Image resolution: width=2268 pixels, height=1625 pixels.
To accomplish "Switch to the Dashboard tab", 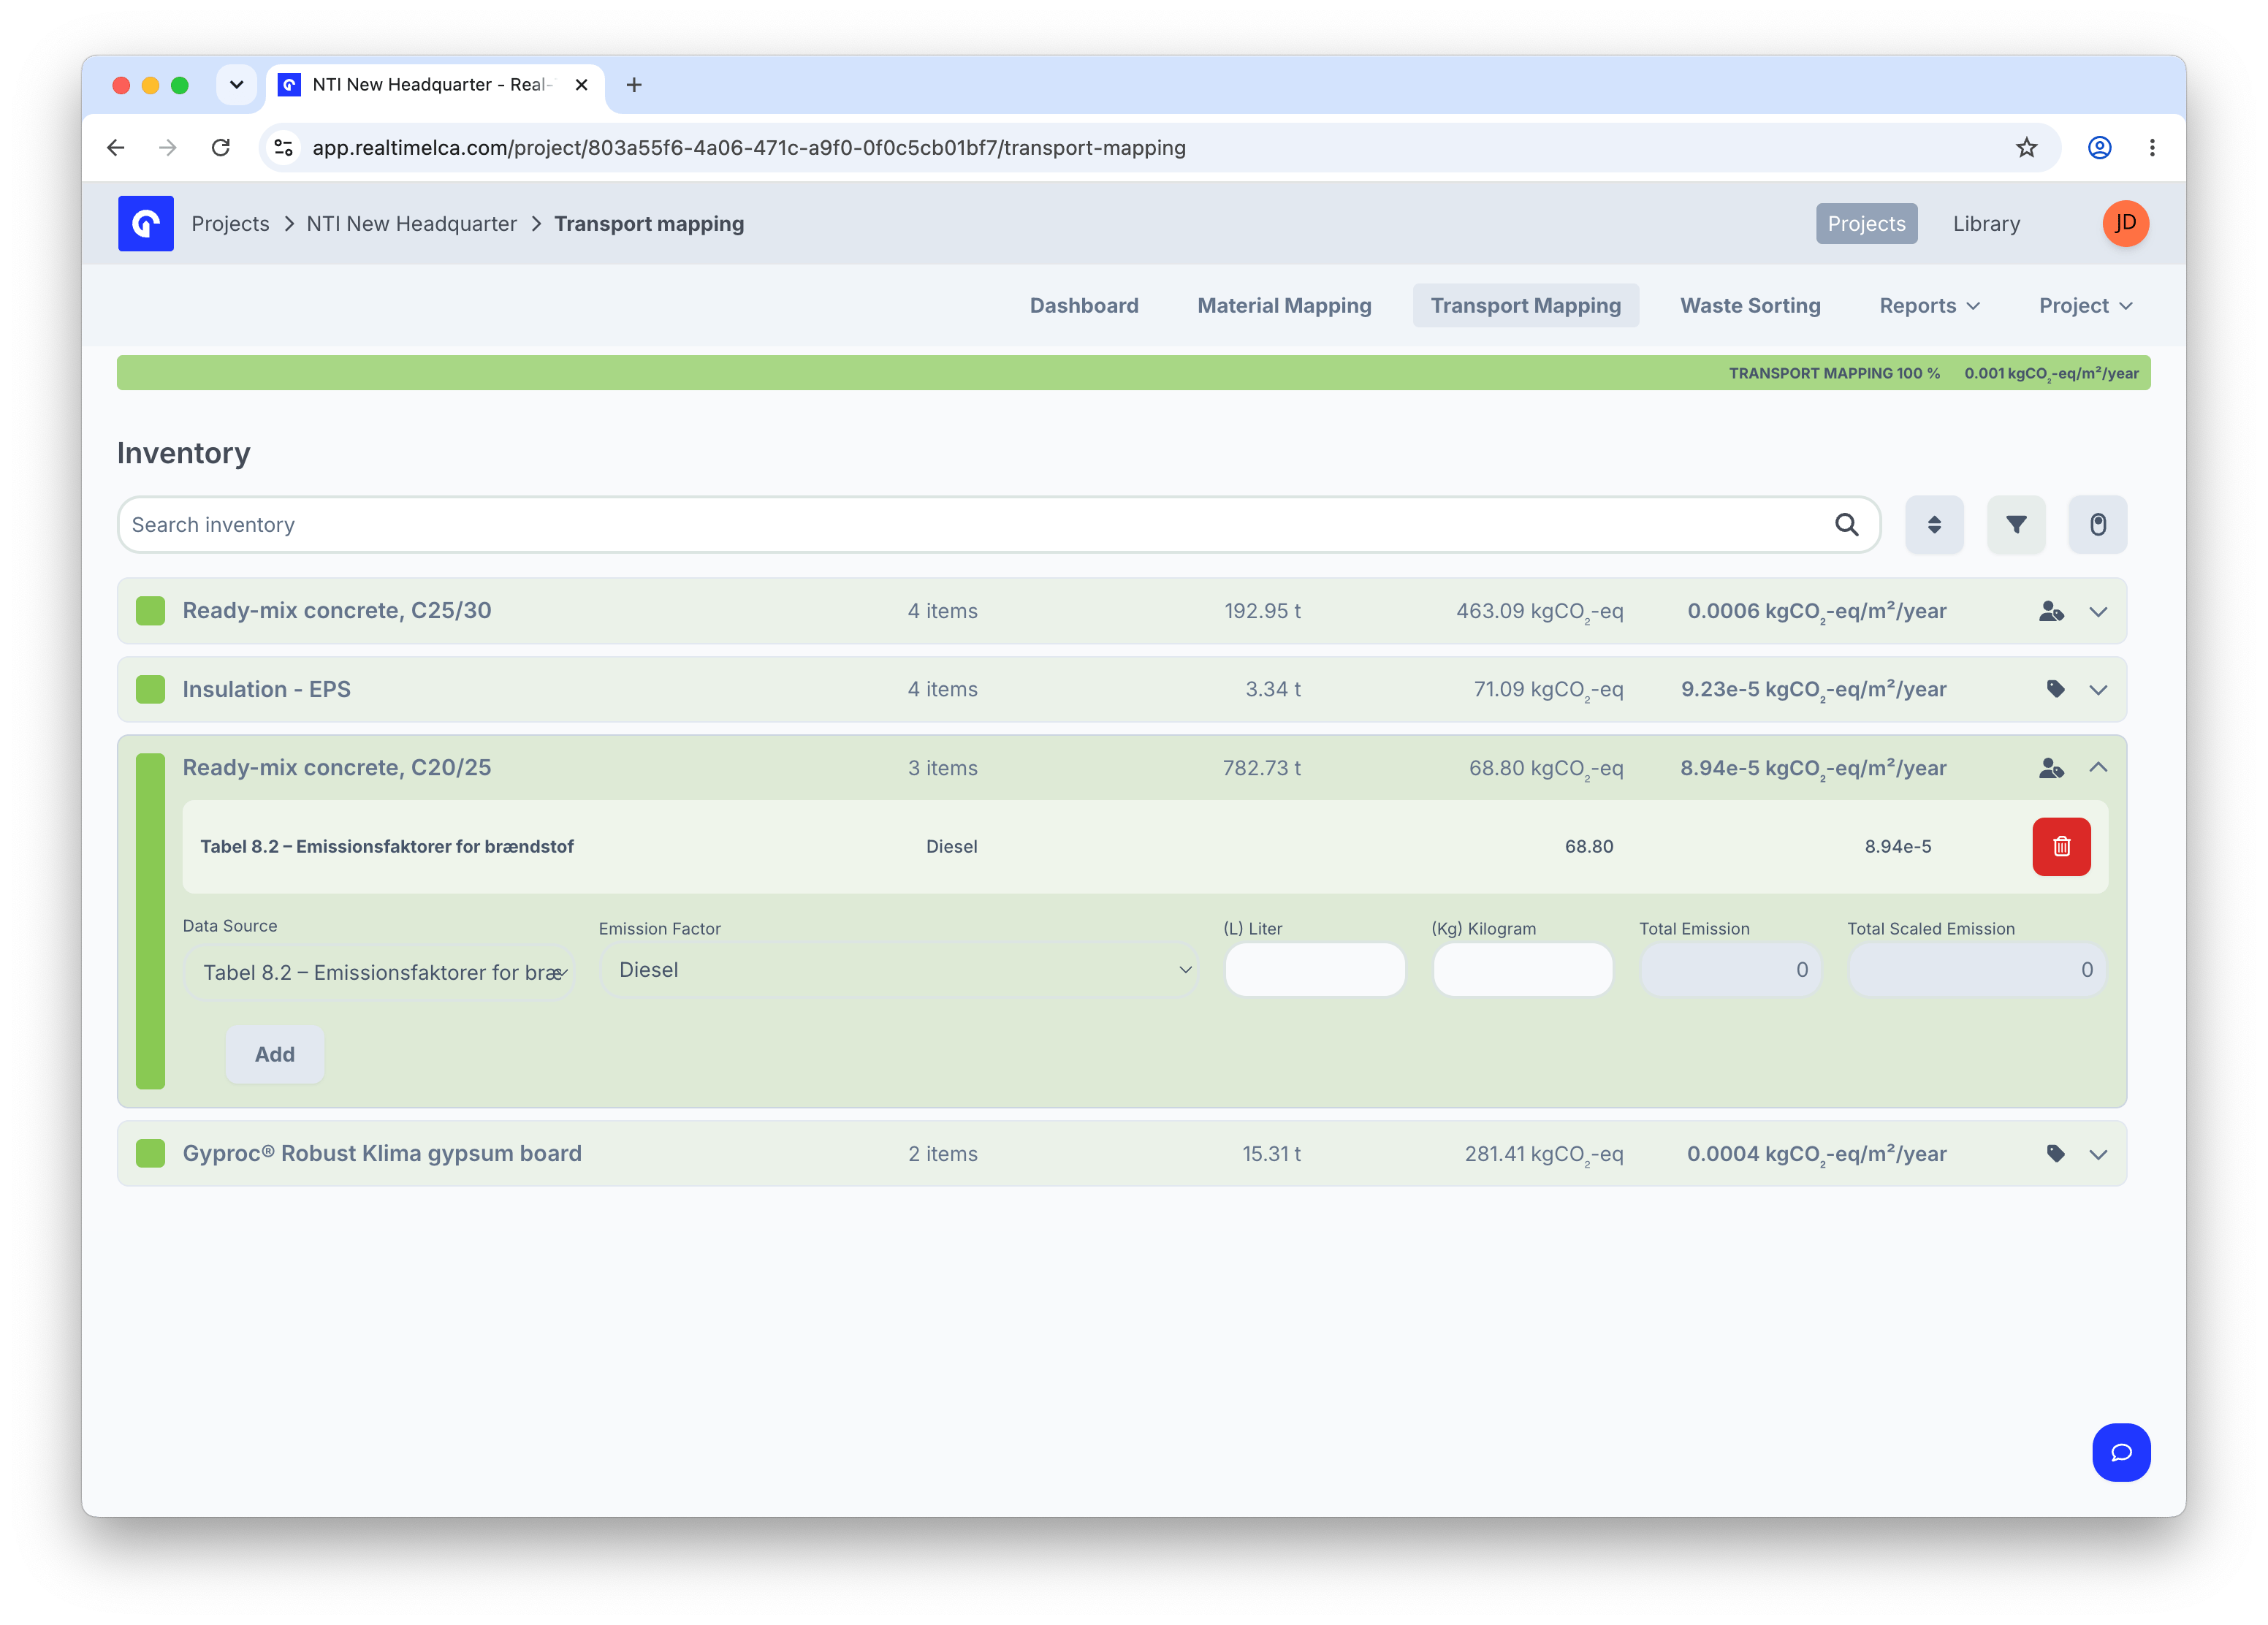I will 1084,306.
